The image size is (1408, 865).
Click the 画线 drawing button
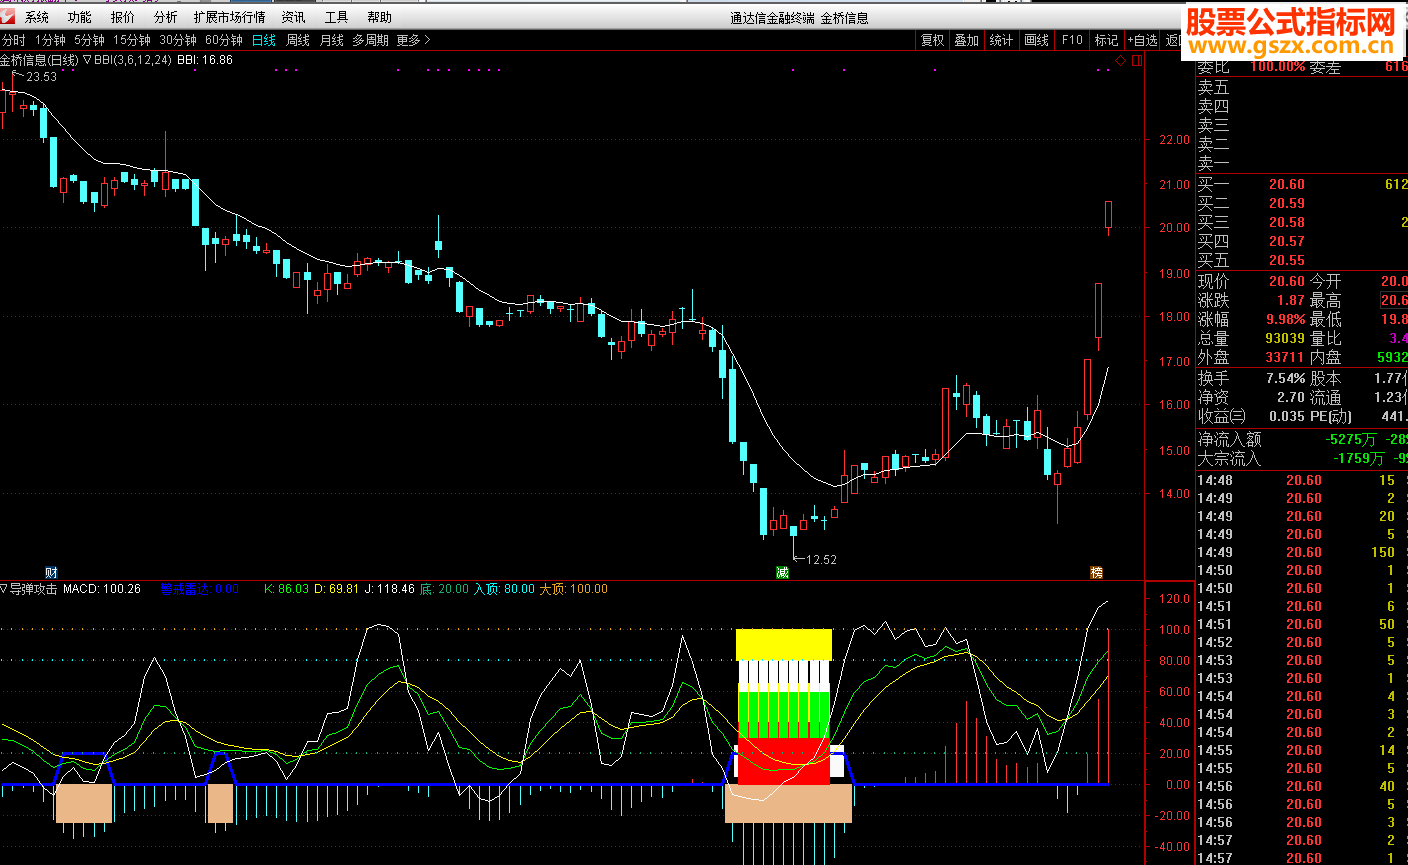click(x=1037, y=40)
